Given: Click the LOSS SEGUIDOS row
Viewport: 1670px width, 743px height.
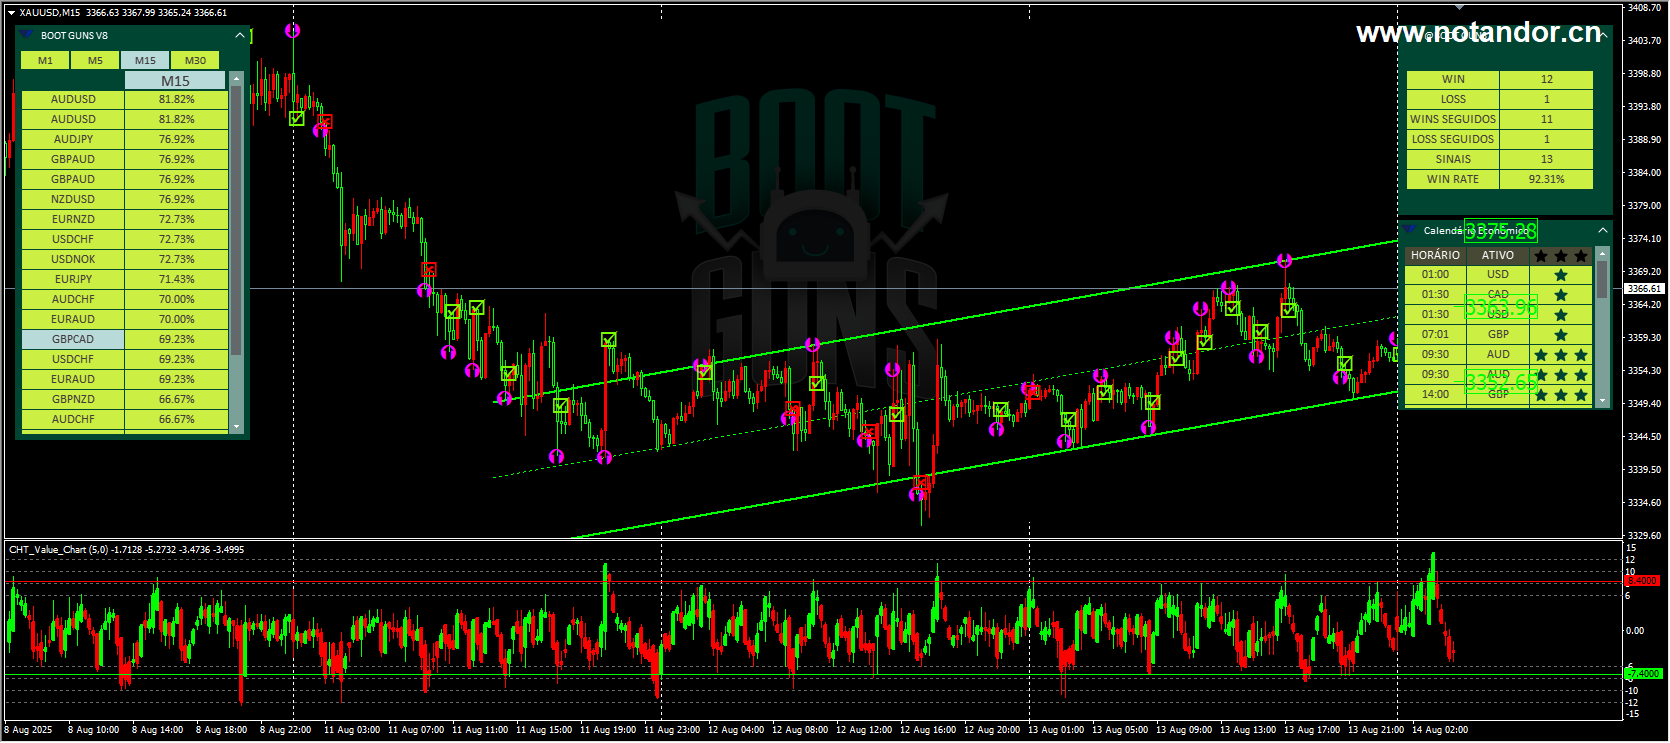Looking at the screenshot, I should tap(1500, 139).
